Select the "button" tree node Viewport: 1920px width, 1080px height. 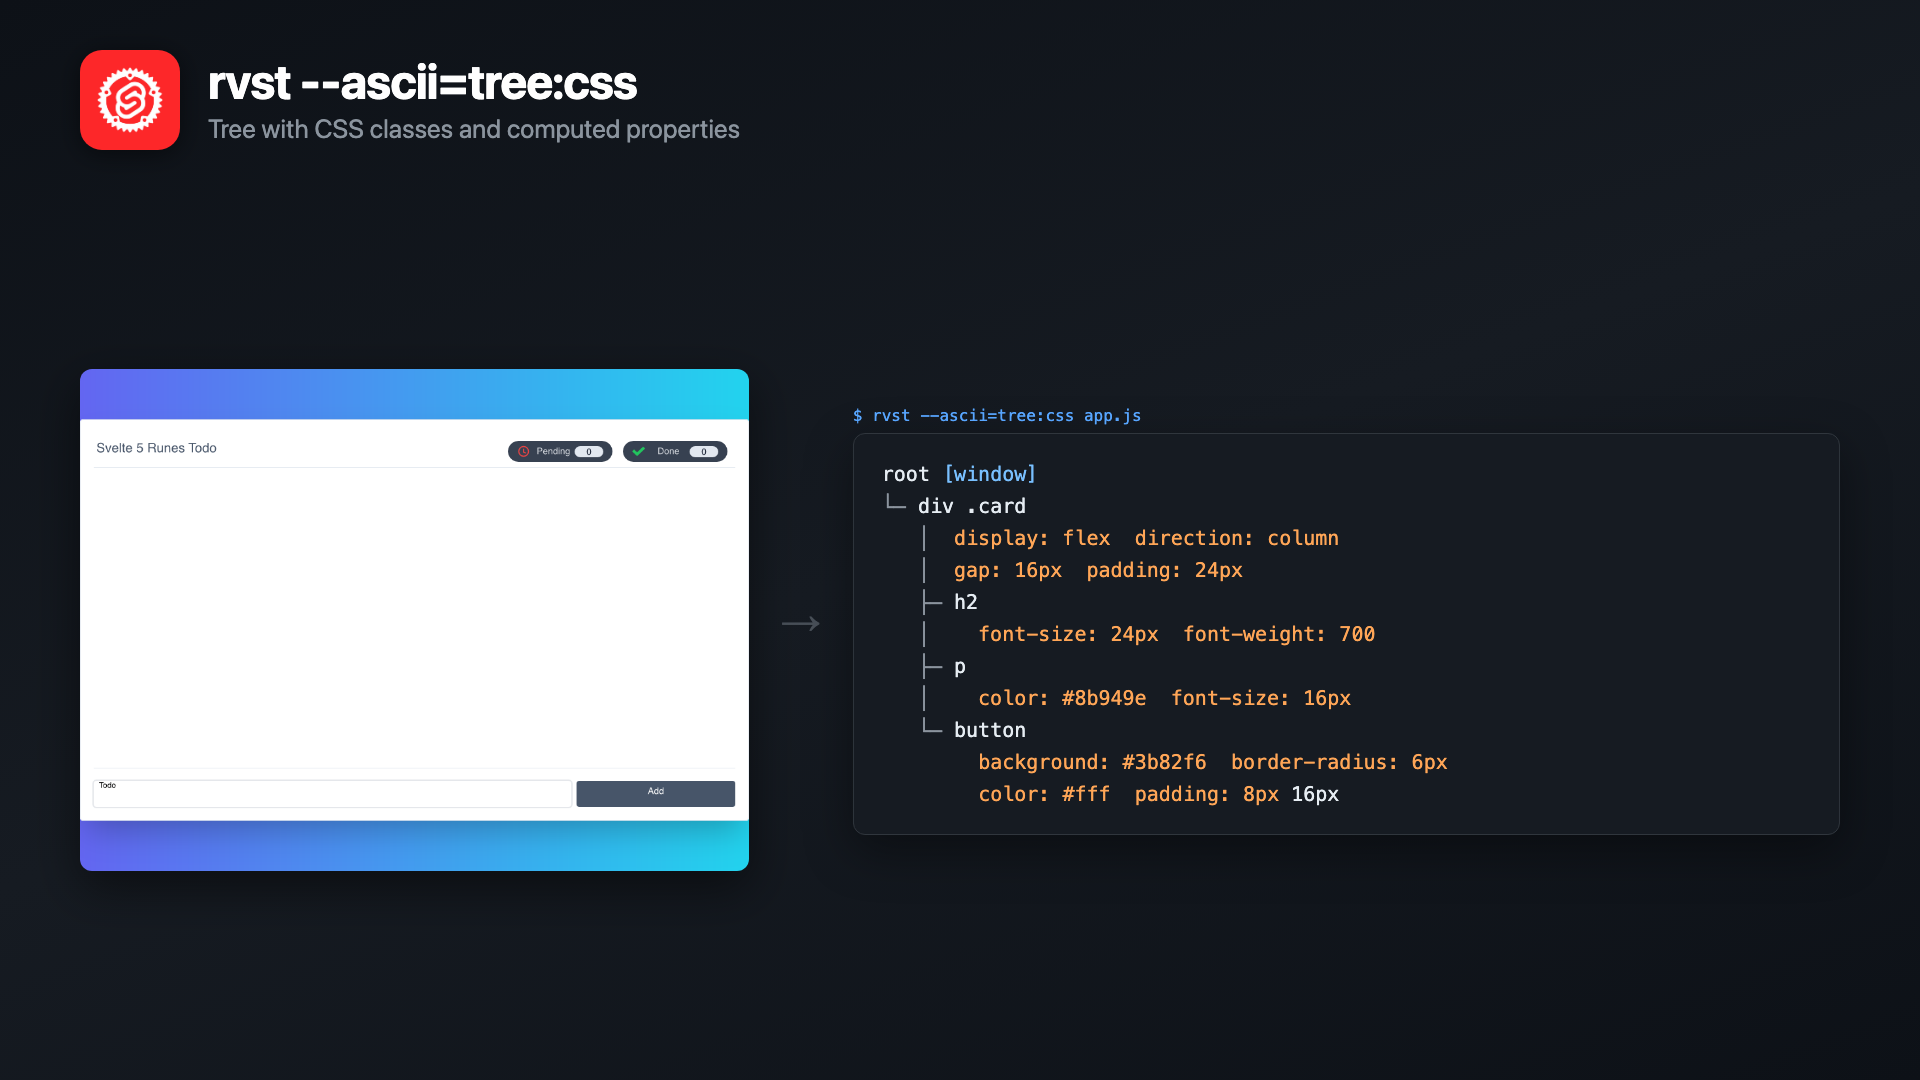(x=990, y=730)
